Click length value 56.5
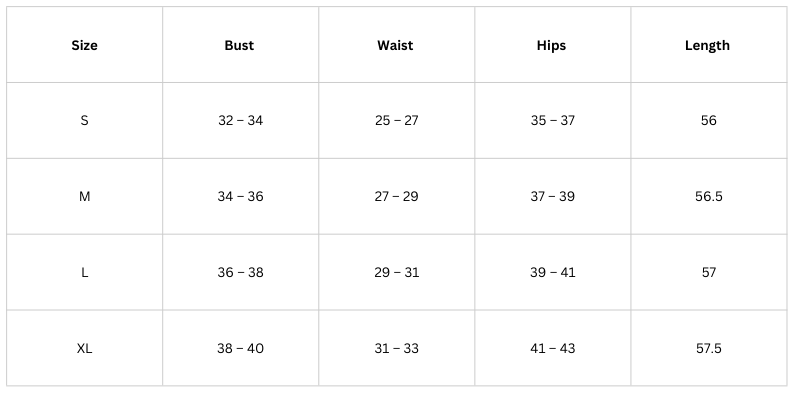This screenshot has height=400, width=800. [708, 196]
